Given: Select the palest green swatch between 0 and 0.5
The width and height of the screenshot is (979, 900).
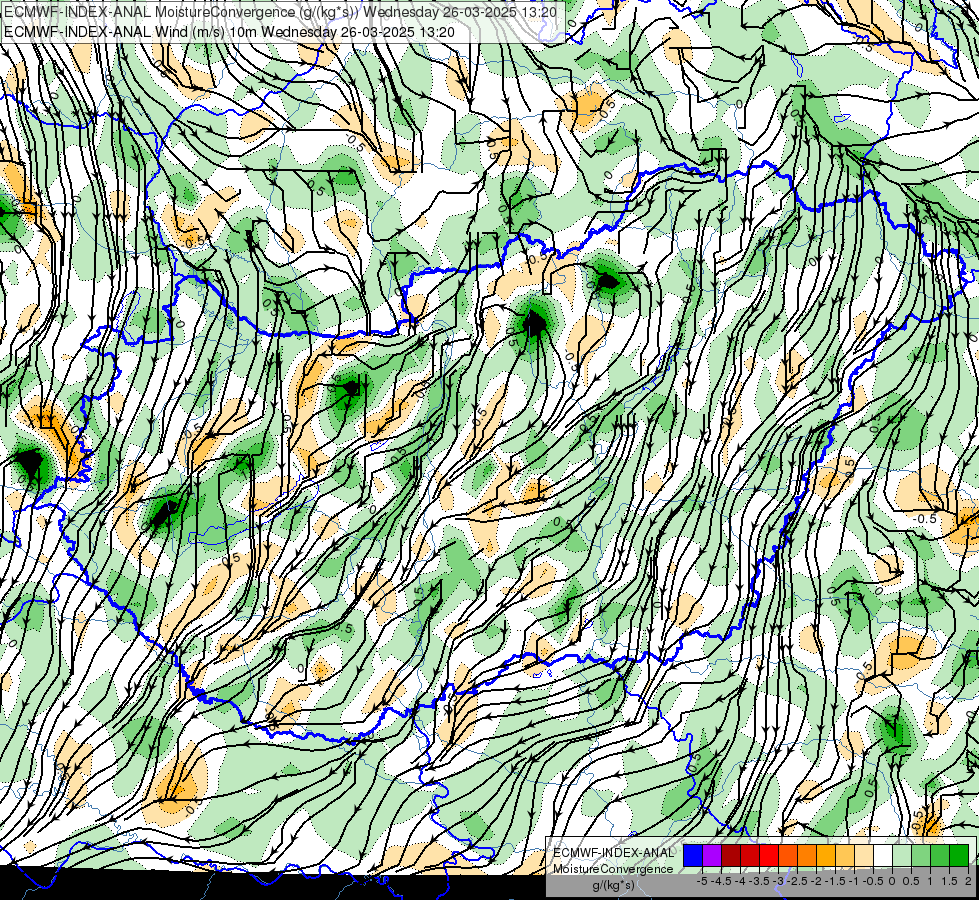Looking at the screenshot, I should click(x=902, y=856).
